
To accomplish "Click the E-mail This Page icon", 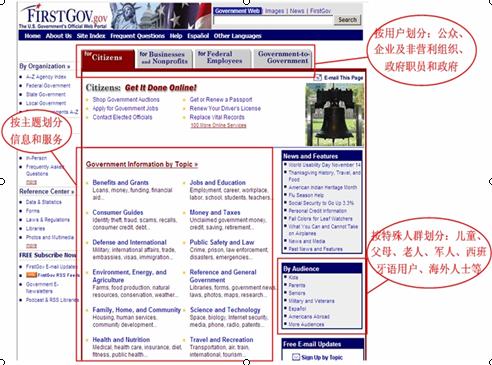I will 318,77.
